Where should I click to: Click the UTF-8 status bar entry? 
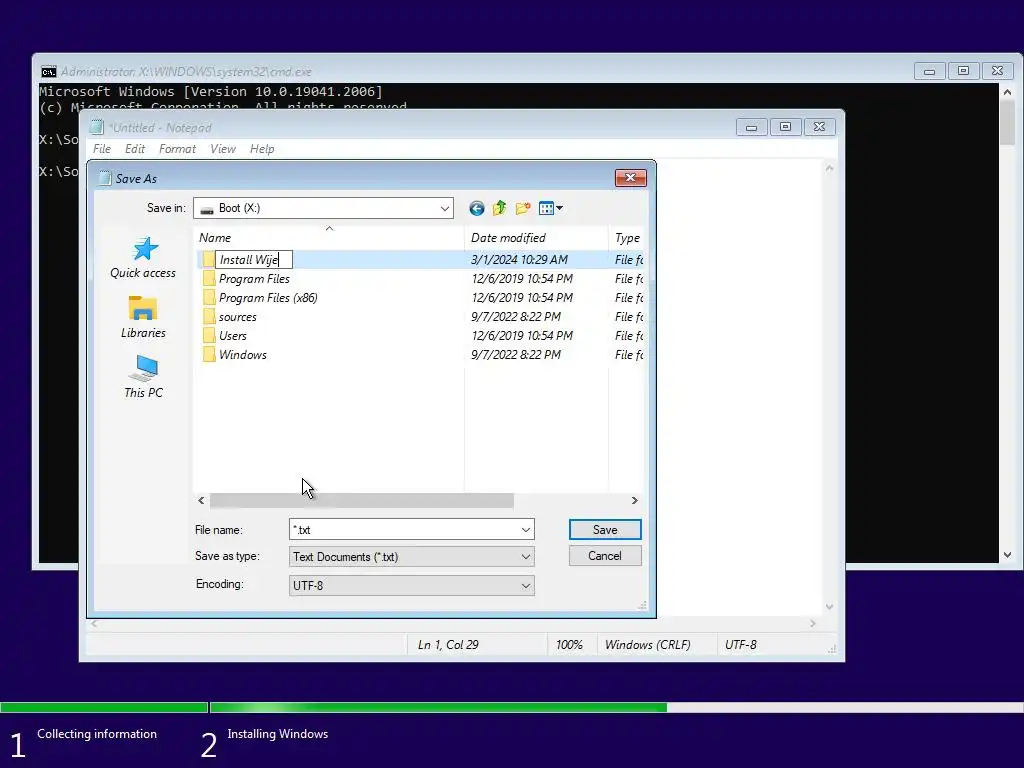click(x=741, y=645)
